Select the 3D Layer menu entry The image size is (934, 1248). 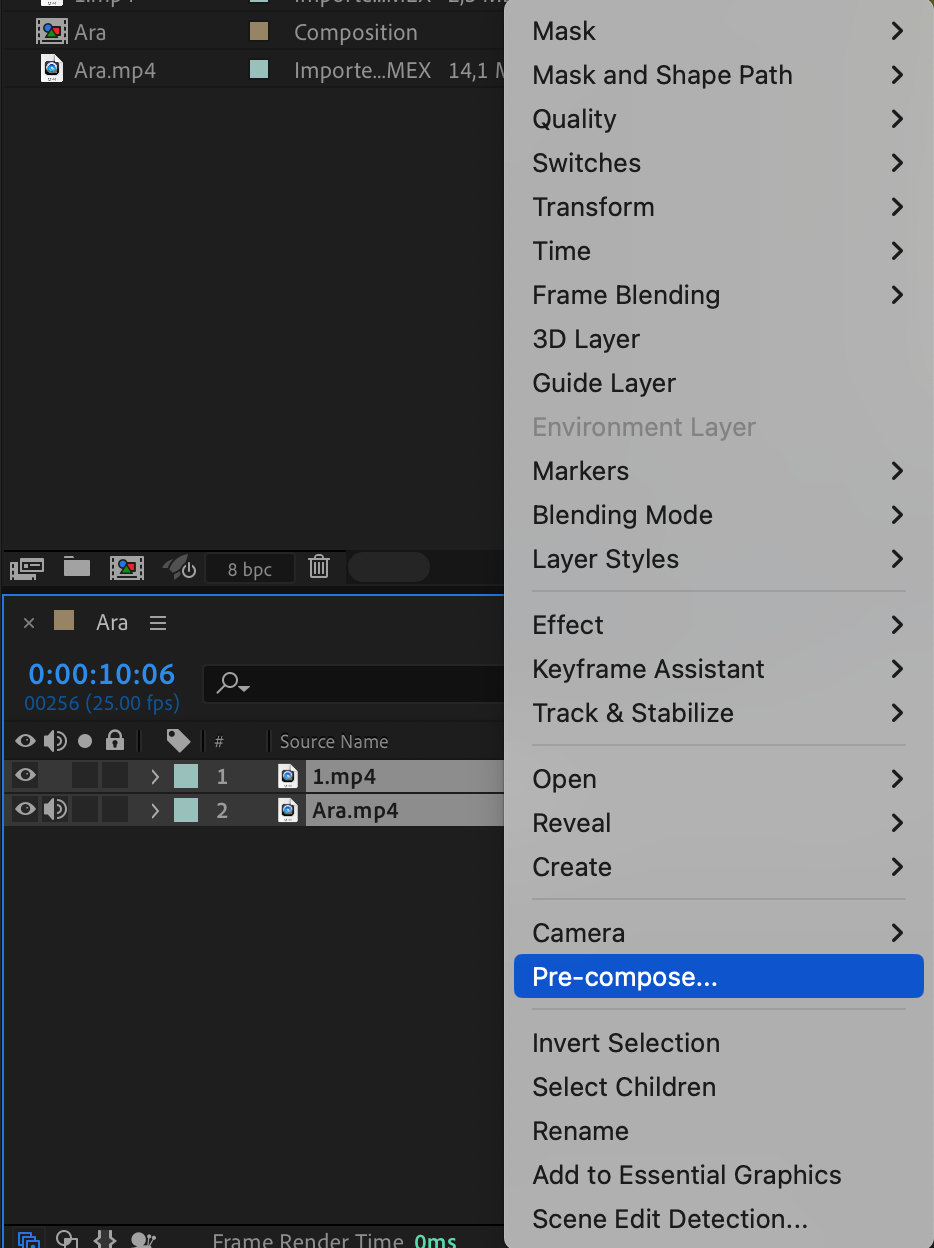point(586,339)
